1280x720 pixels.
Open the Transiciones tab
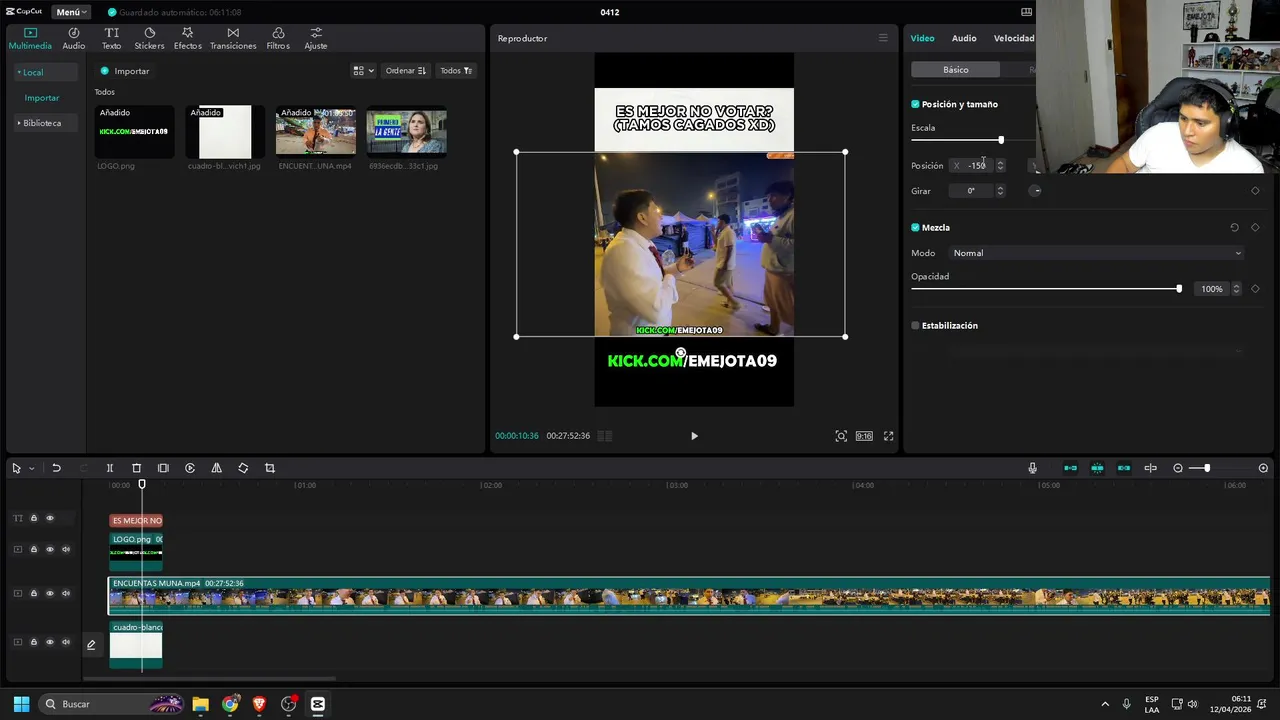[233, 38]
